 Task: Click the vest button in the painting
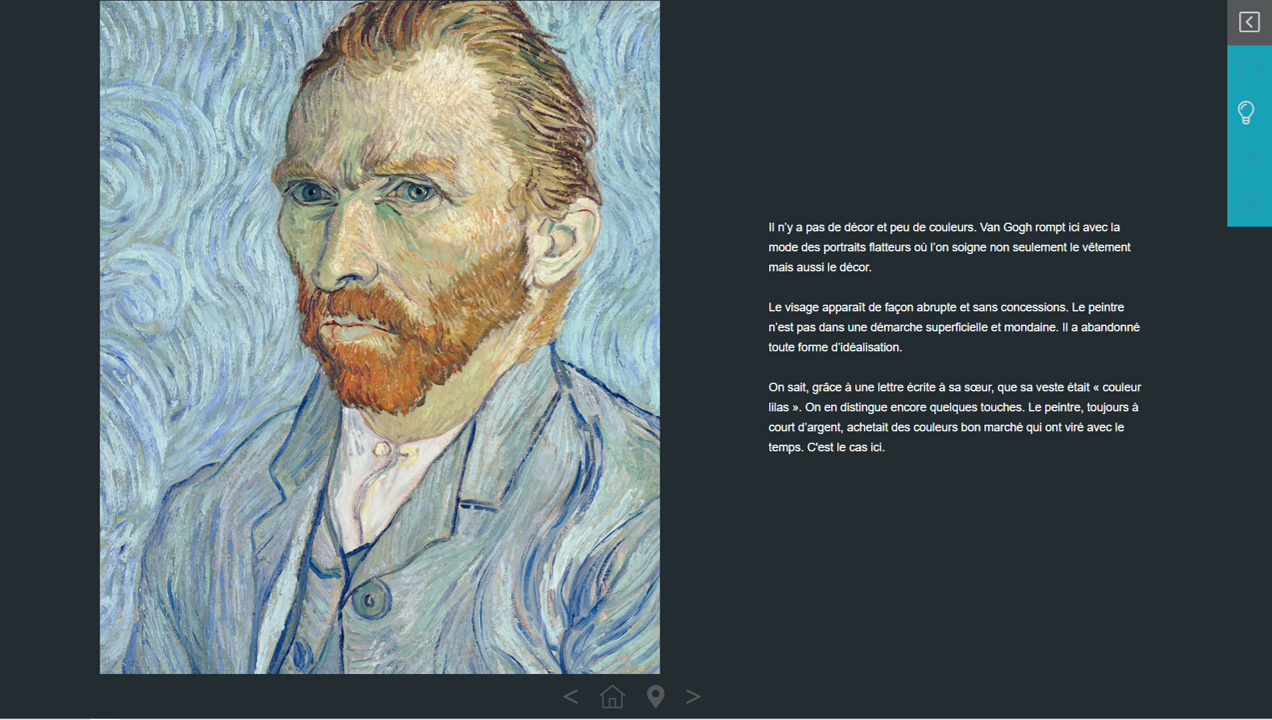coord(369,600)
